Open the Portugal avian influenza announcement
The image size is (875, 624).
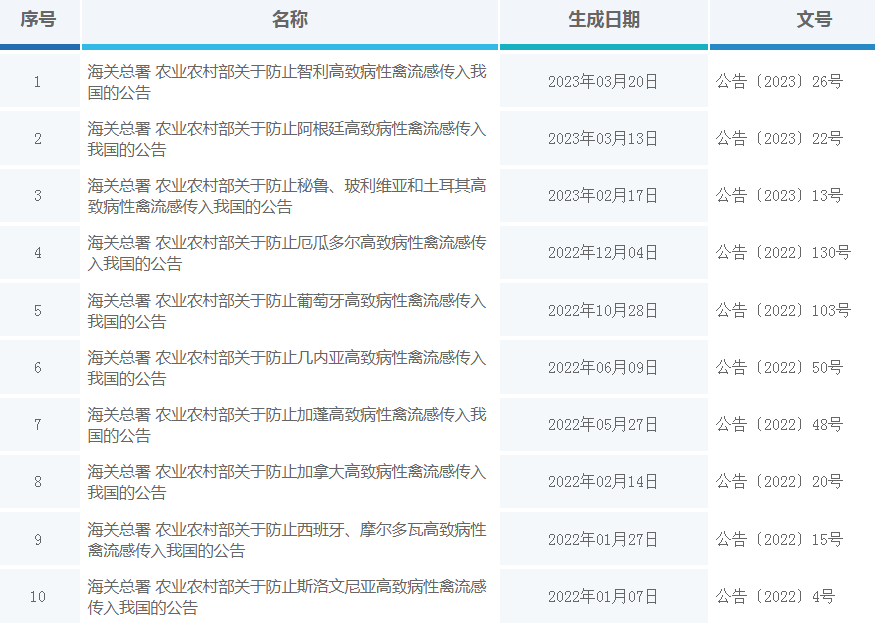coord(287,310)
